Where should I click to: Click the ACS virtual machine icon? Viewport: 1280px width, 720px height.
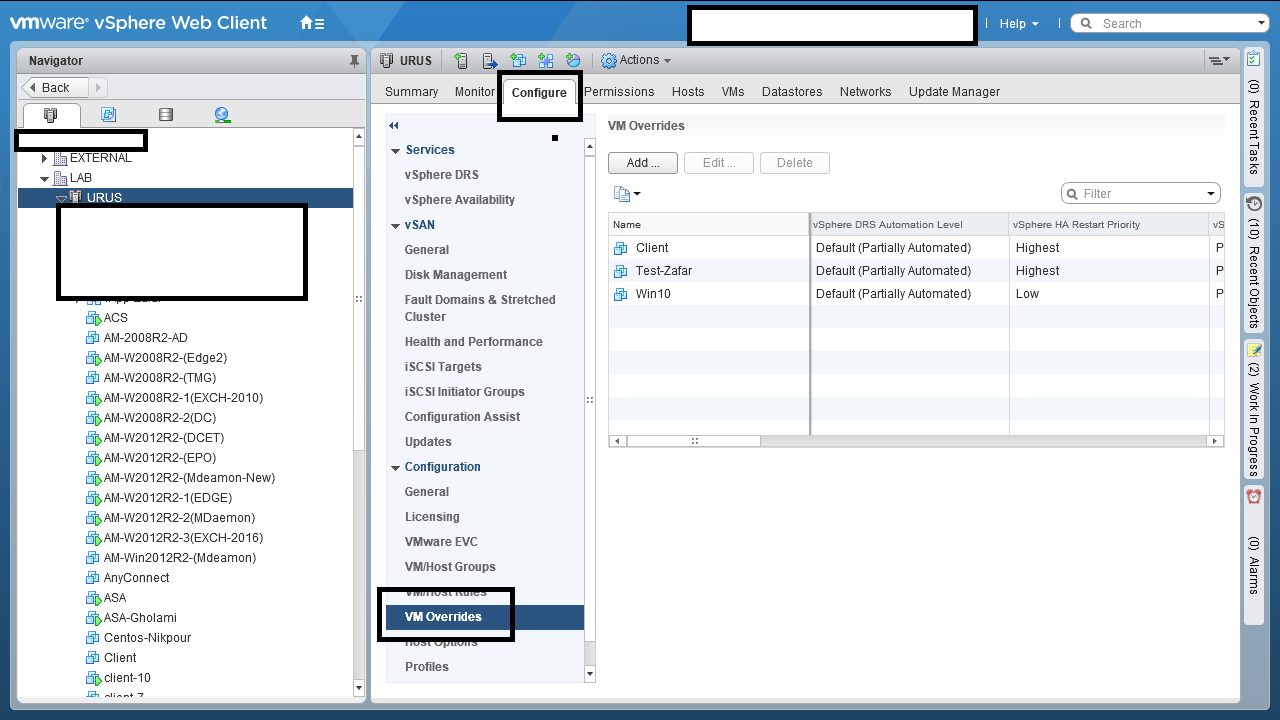pos(94,318)
